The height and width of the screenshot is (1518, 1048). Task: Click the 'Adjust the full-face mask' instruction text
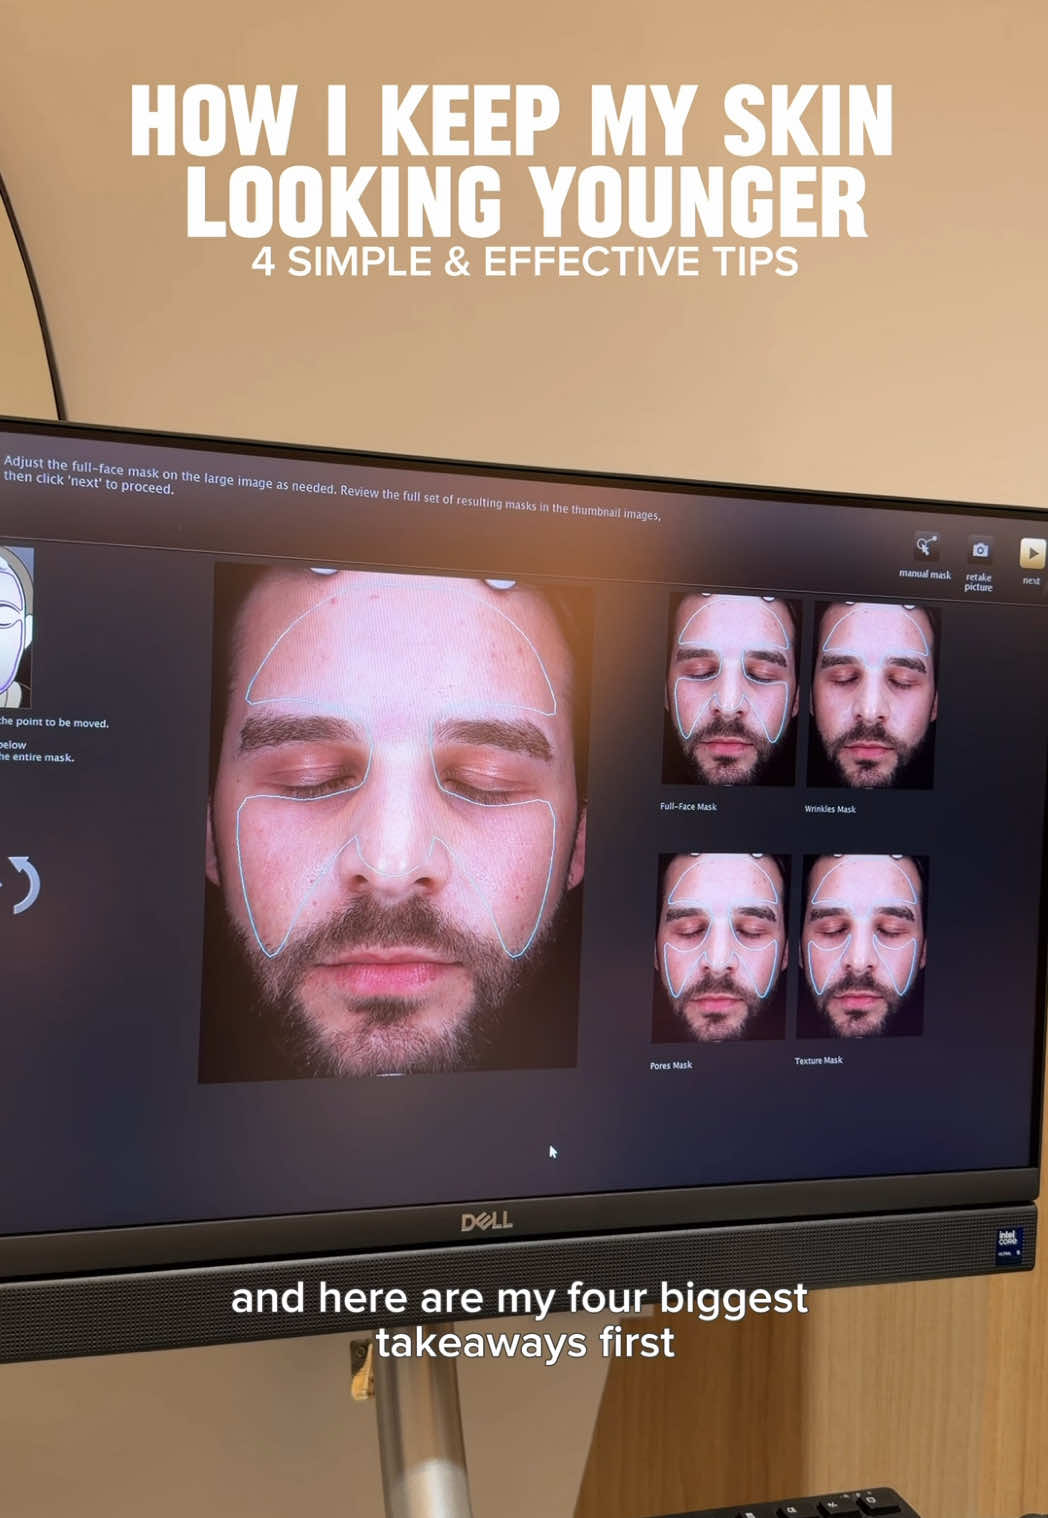point(332,490)
